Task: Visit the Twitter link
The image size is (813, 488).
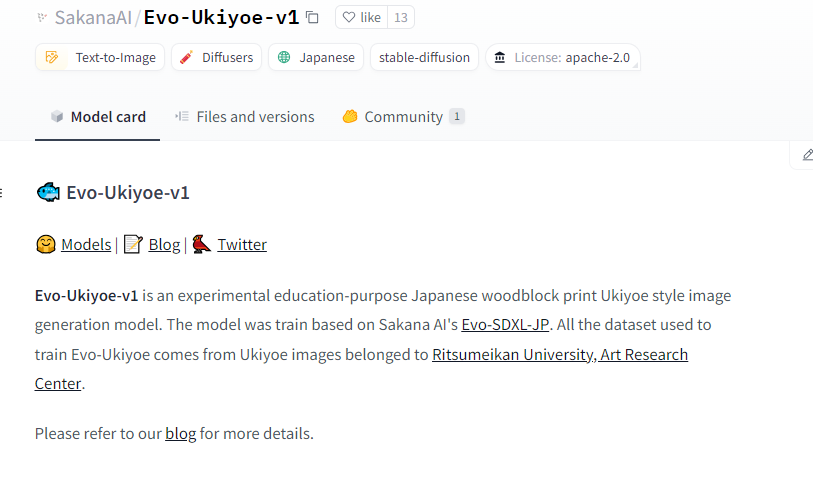Action: point(242,244)
